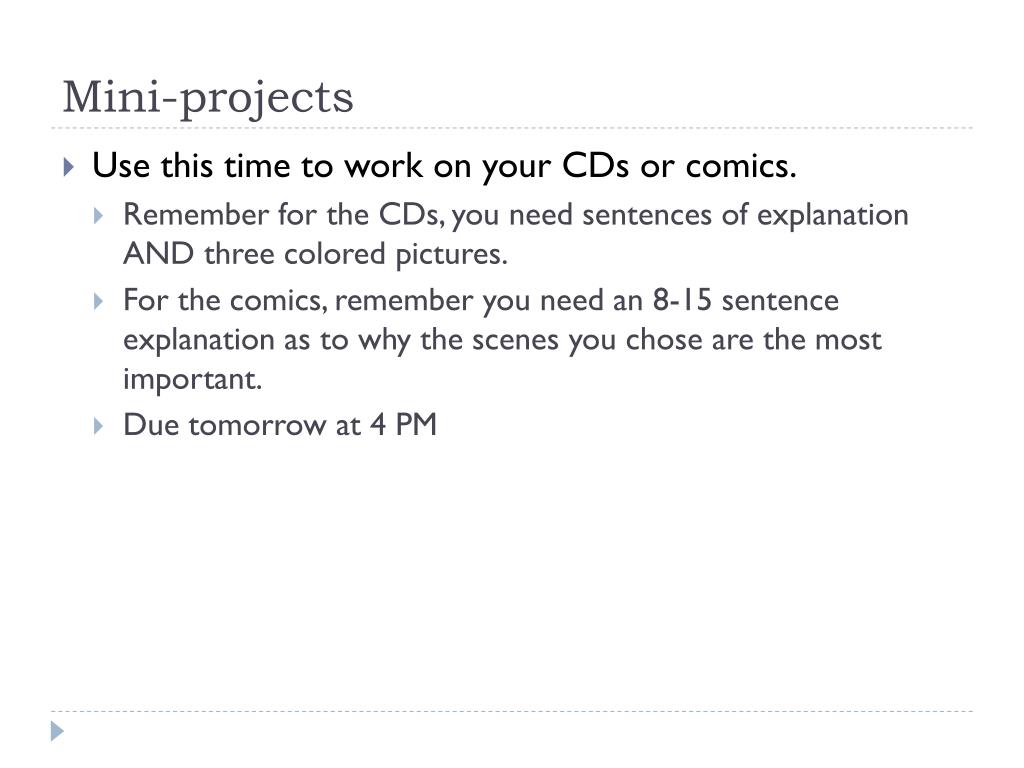Select the bullet arrow before "Remember for the CDs"
Viewport: 1024px width, 768px height.
[99, 216]
